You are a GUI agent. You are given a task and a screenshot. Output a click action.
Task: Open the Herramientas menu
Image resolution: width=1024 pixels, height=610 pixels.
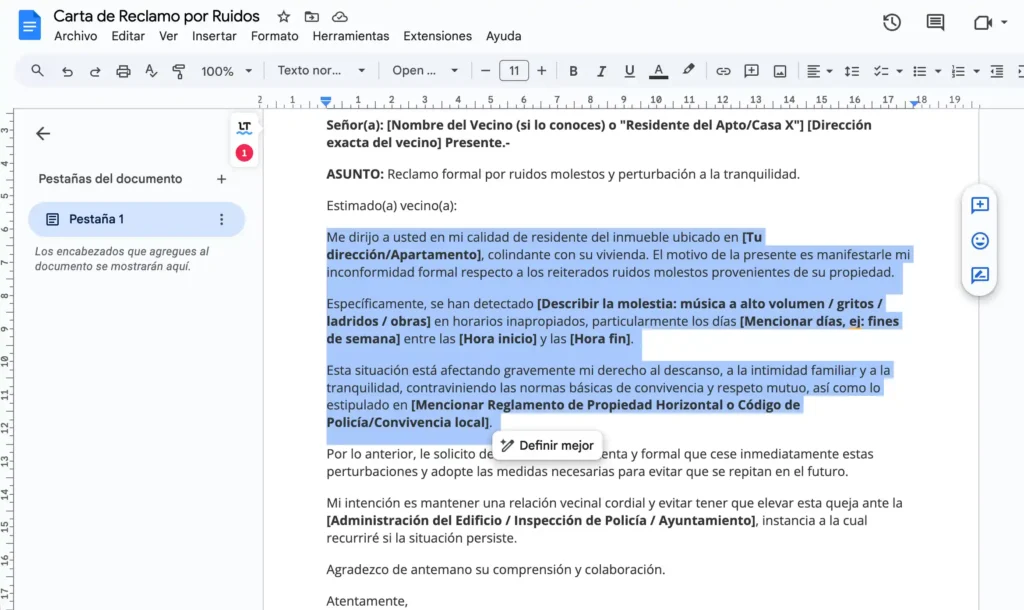[x=350, y=36]
